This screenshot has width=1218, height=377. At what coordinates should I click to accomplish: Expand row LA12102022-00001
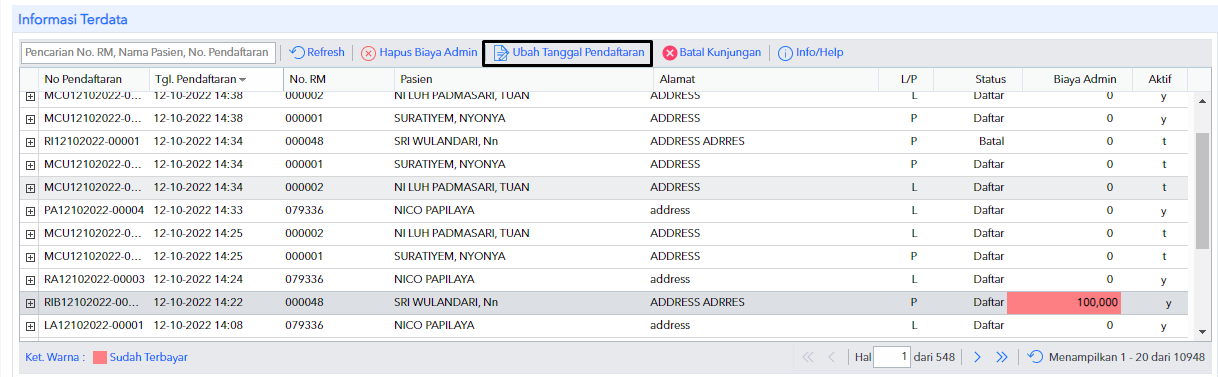[30, 326]
